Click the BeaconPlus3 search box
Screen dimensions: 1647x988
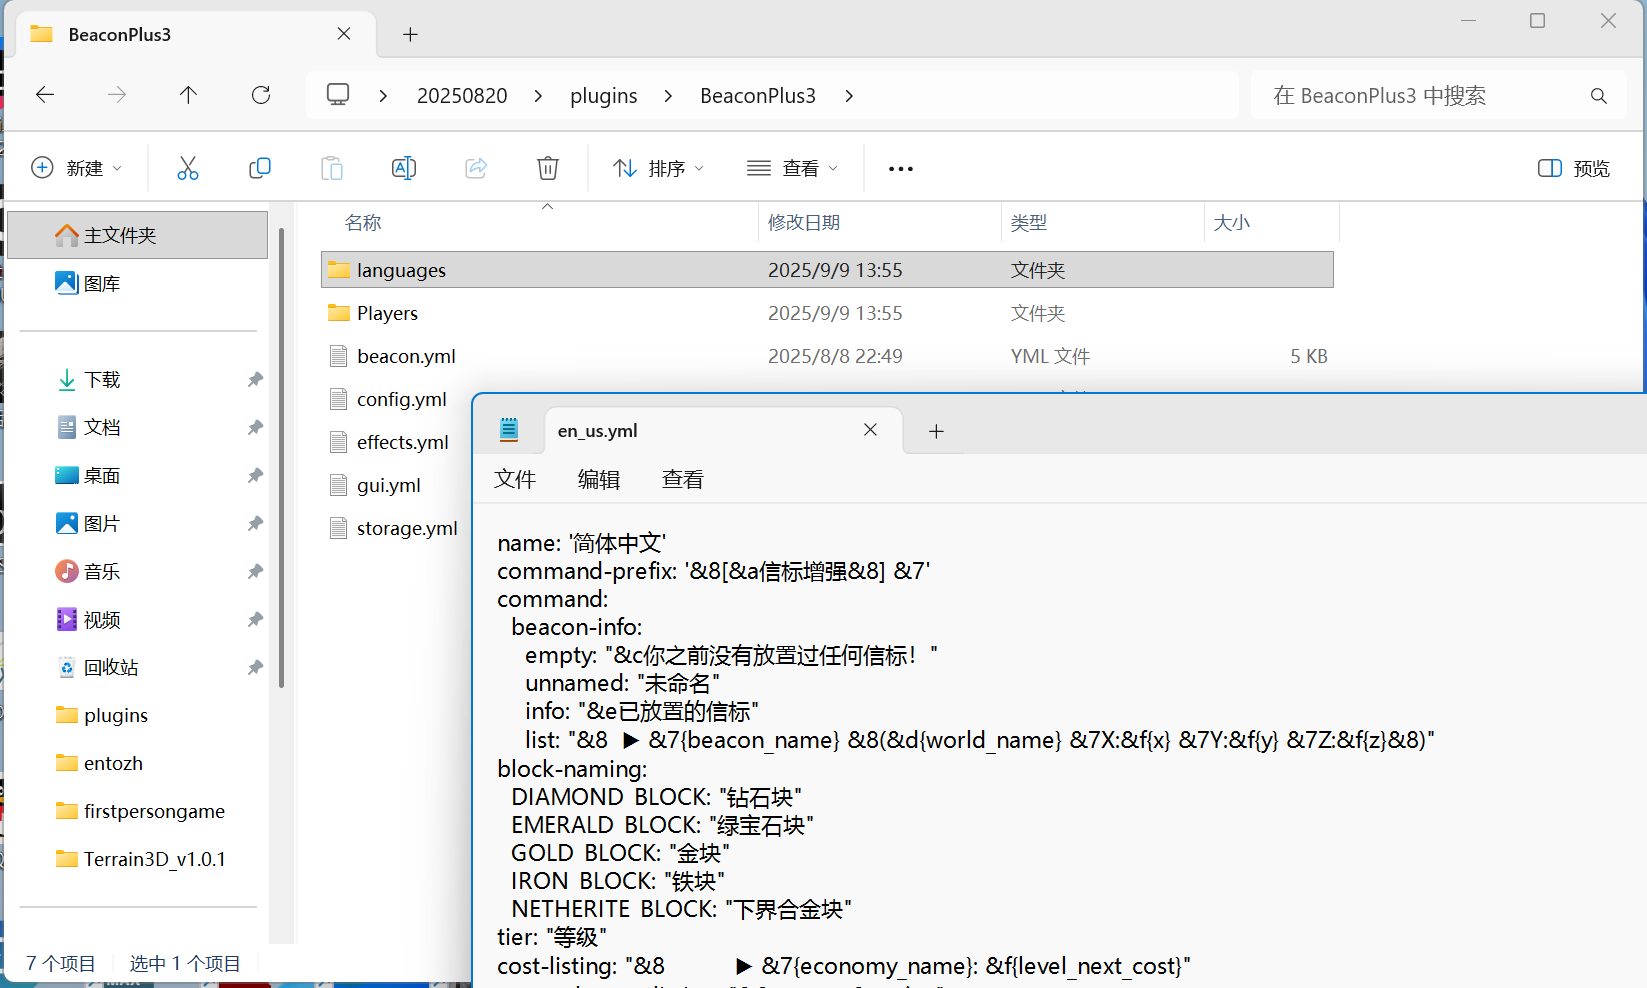pos(1420,96)
